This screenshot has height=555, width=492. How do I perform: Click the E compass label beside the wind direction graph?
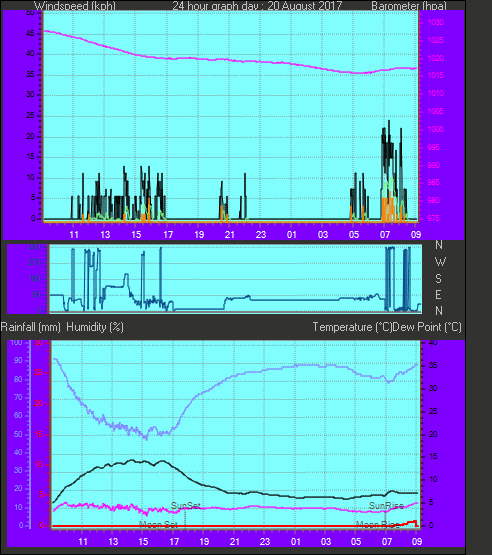[x=438, y=294]
